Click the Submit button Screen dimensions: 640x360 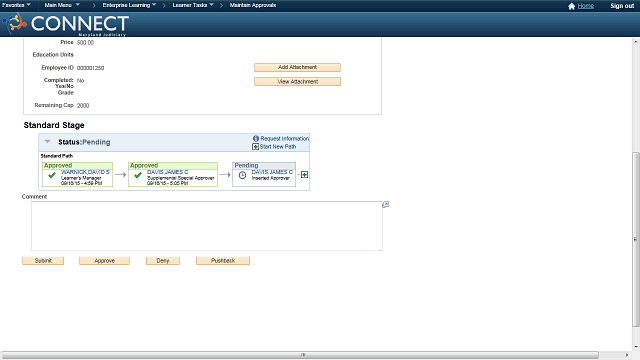coord(43,260)
